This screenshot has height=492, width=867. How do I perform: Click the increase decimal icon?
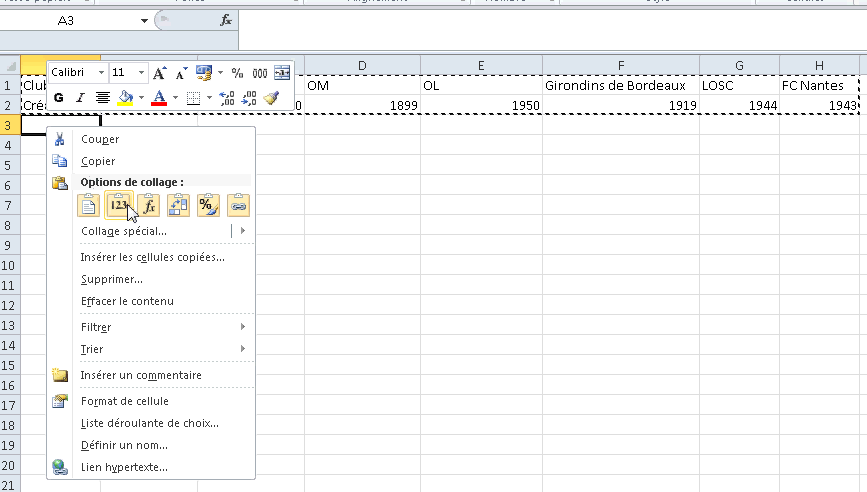pos(227,98)
